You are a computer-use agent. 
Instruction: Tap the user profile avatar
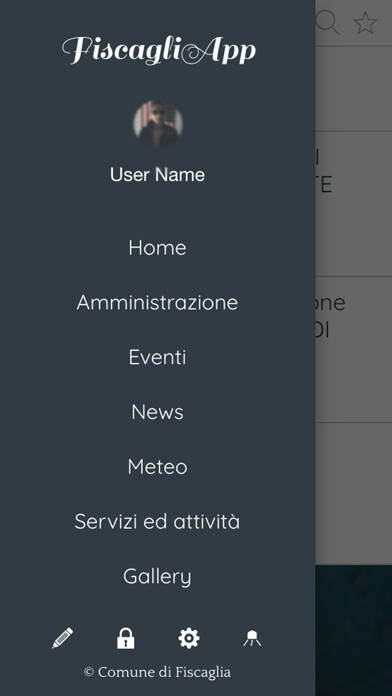click(x=158, y=124)
